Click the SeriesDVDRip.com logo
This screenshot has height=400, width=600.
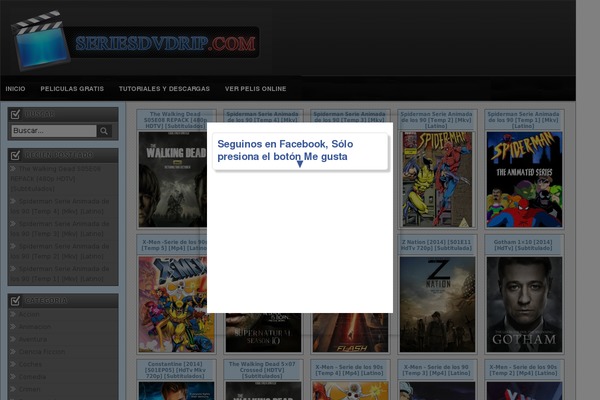tap(136, 41)
